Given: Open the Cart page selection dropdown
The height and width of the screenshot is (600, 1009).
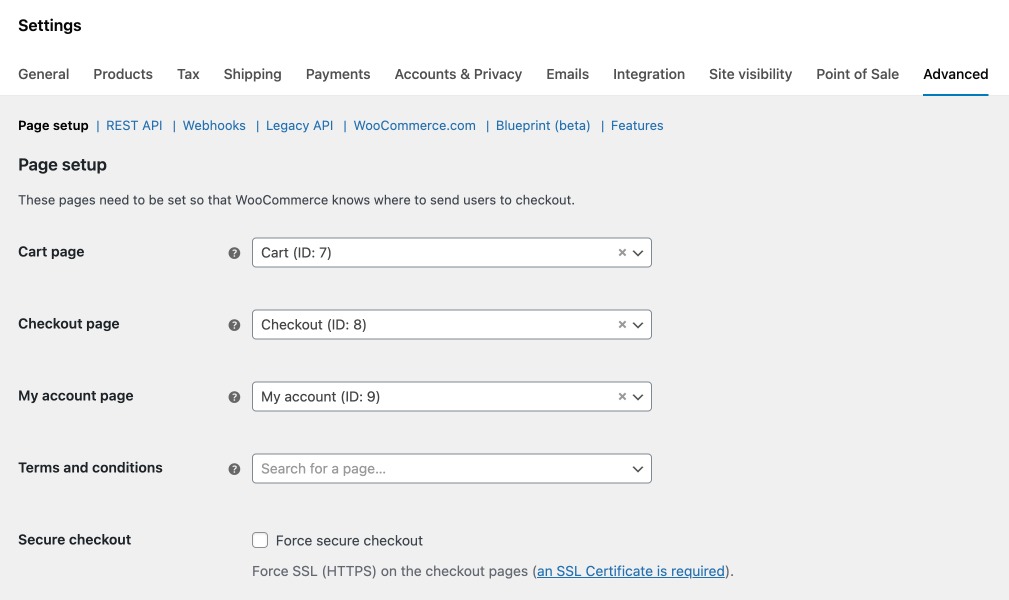Looking at the screenshot, I should pyautogui.click(x=638, y=252).
